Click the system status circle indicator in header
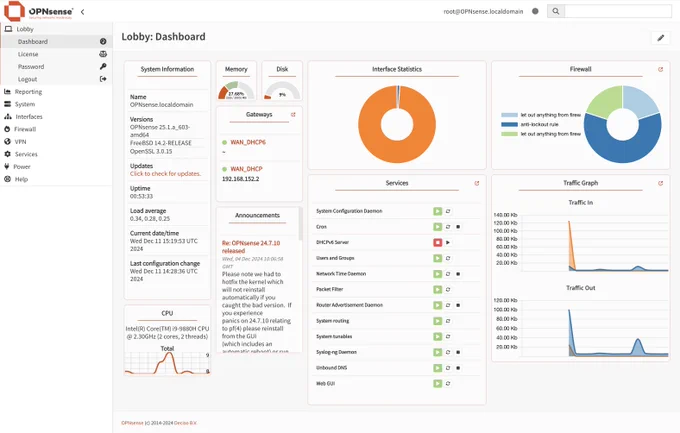 (535, 11)
